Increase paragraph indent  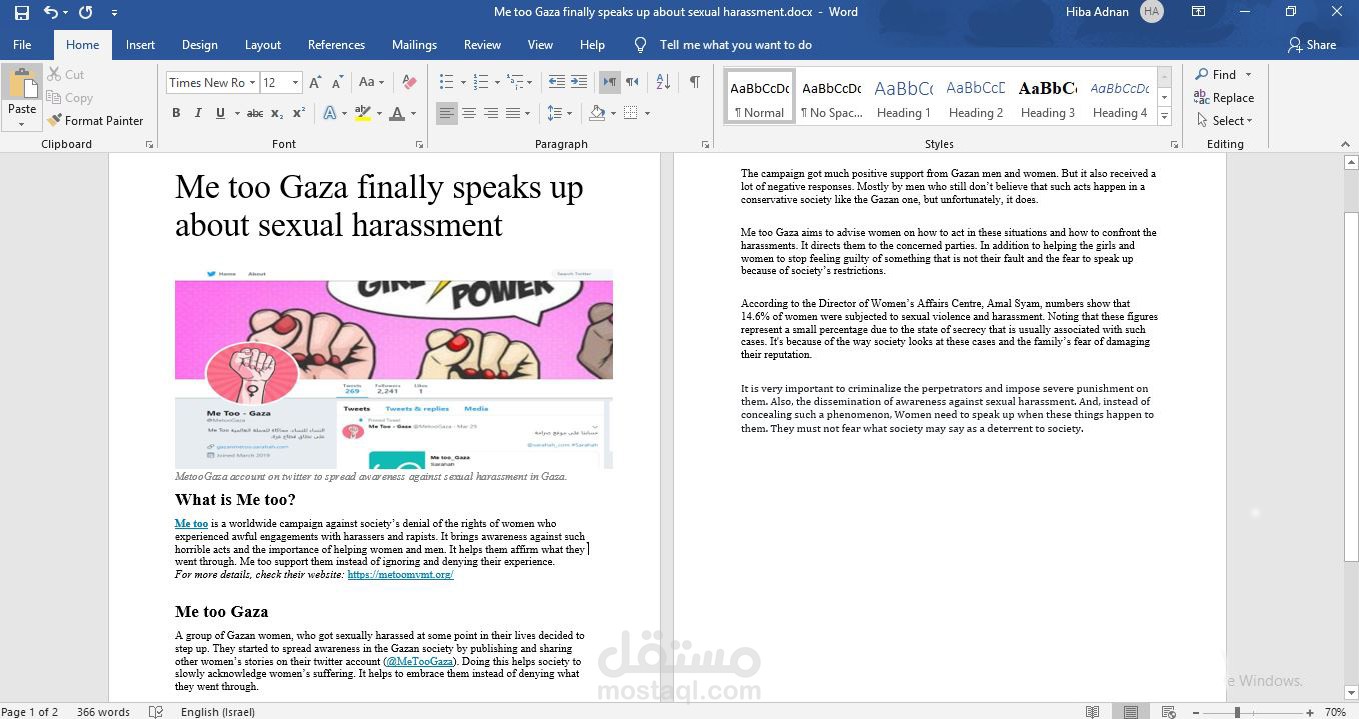click(x=580, y=82)
